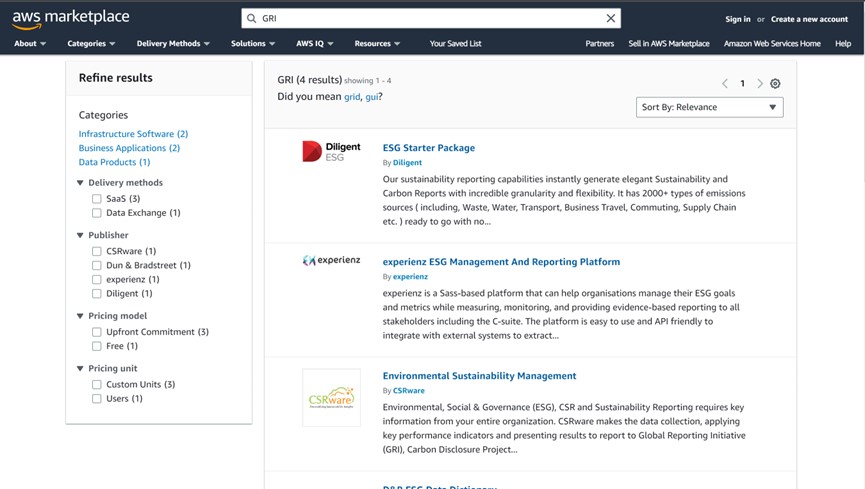Click the experienz logo thumbnail
The width and height of the screenshot is (865, 489).
[331, 260]
